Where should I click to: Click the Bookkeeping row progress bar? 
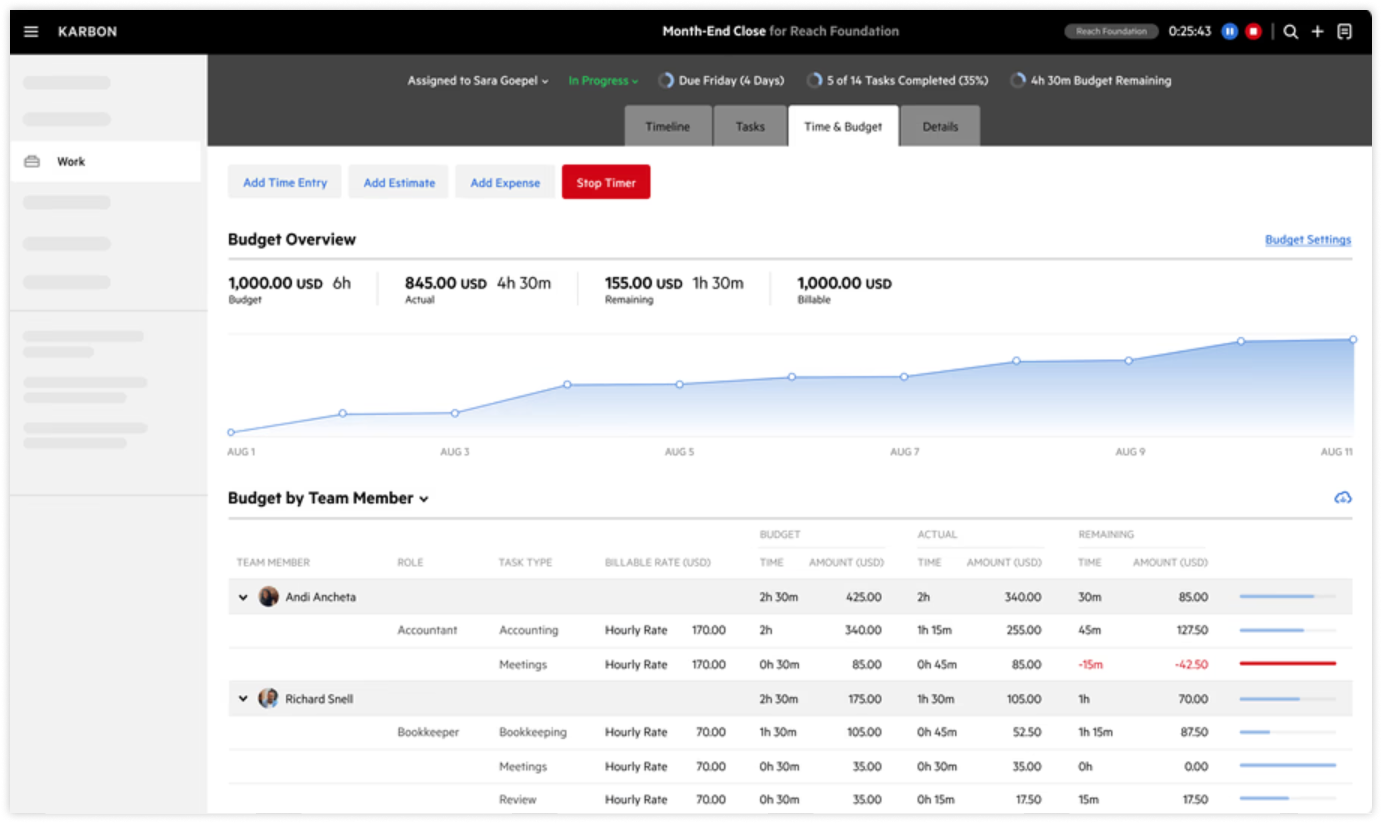[x=1288, y=733]
